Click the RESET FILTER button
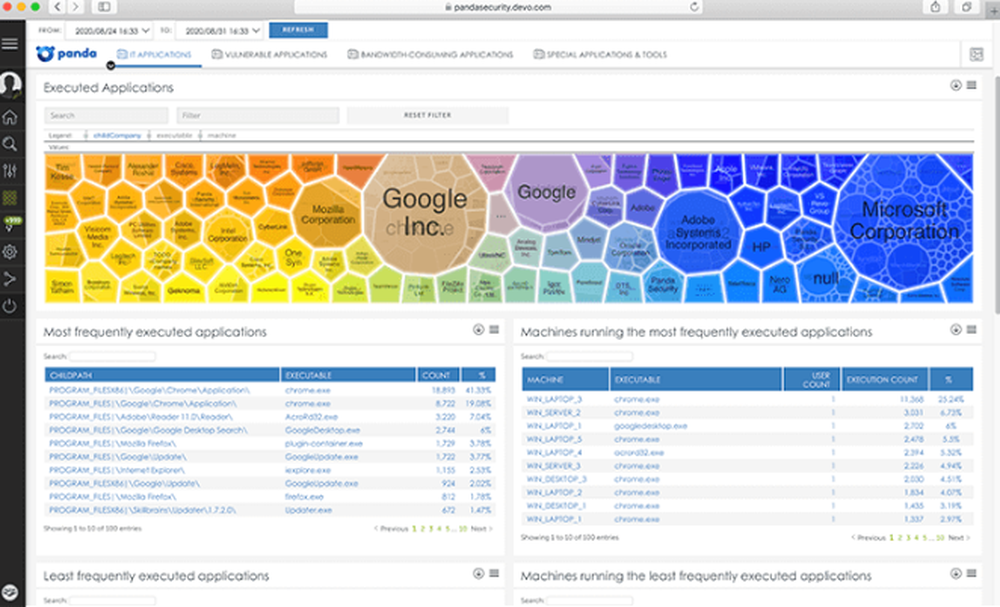The image size is (1000, 607). [427, 115]
